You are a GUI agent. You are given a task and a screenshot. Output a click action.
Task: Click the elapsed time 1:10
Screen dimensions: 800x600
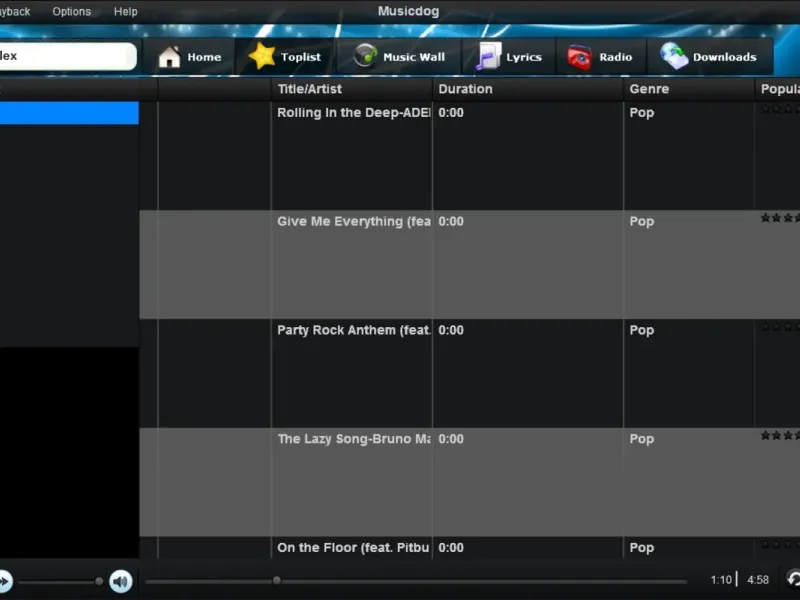click(721, 580)
